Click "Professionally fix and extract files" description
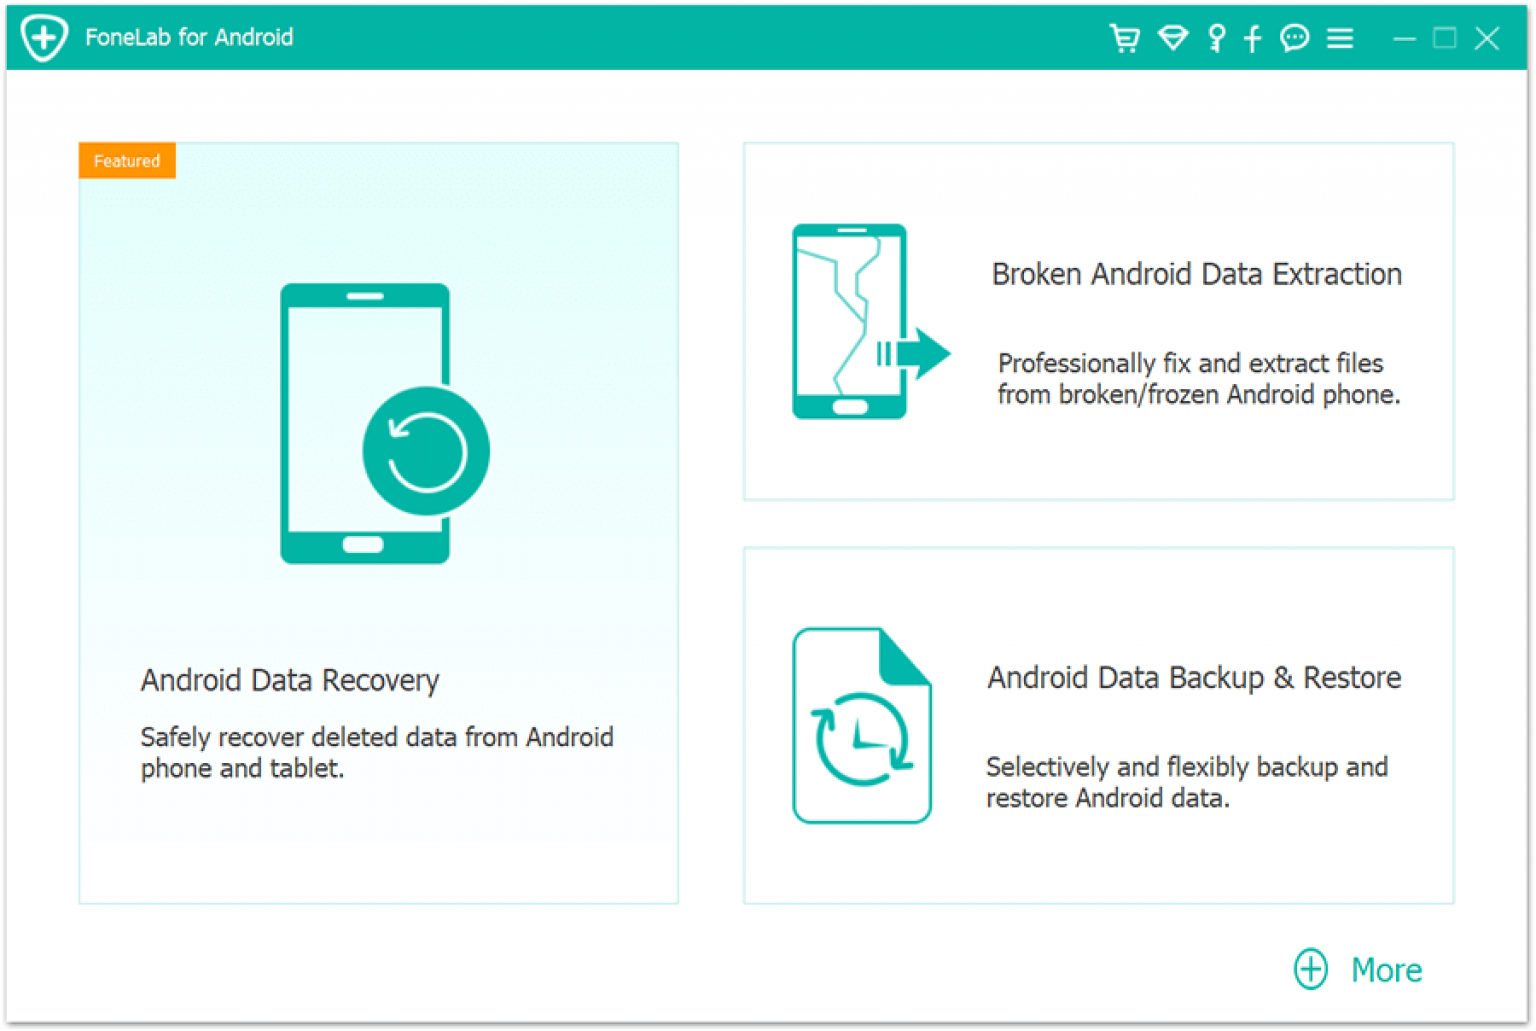 pyautogui.click(x=1199, y=378)
